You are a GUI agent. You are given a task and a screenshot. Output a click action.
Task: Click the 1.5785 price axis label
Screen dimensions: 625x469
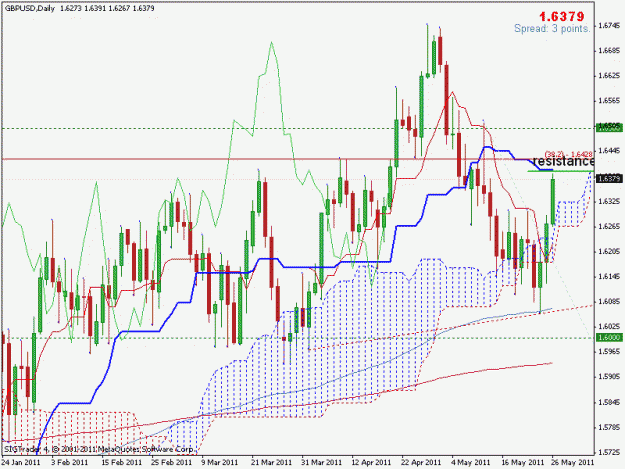pyautogui.click(x=609, y=427)
